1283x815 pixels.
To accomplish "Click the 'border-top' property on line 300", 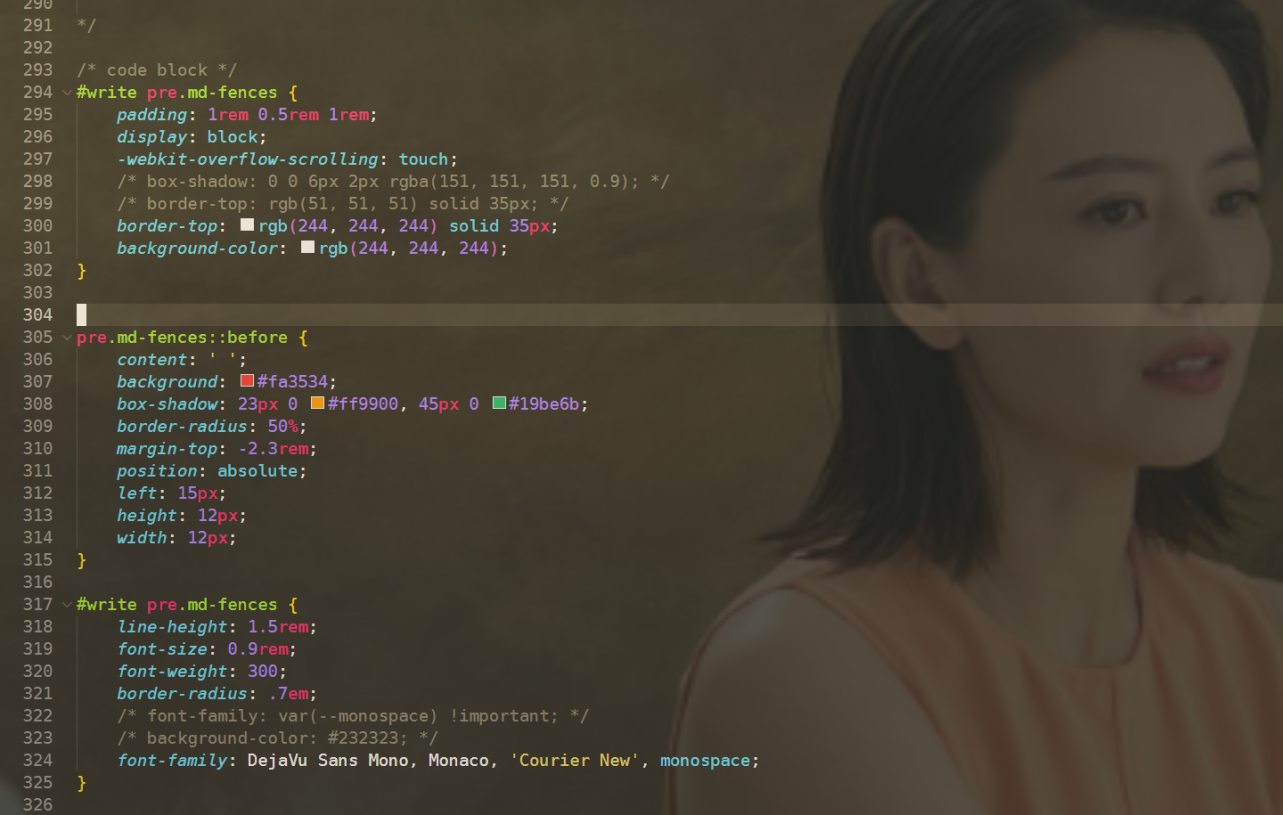I will coord(167,226).
